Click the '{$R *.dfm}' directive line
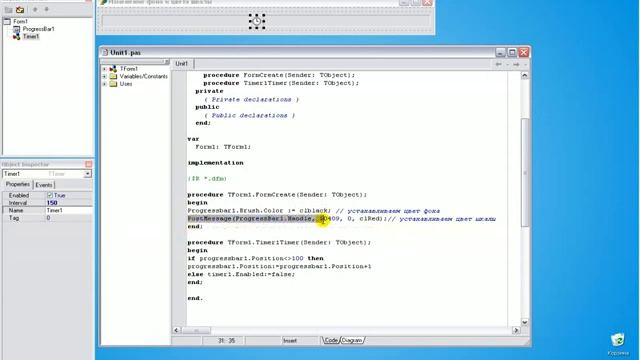This screenshot has height=360, width=640. pos(207,179)
